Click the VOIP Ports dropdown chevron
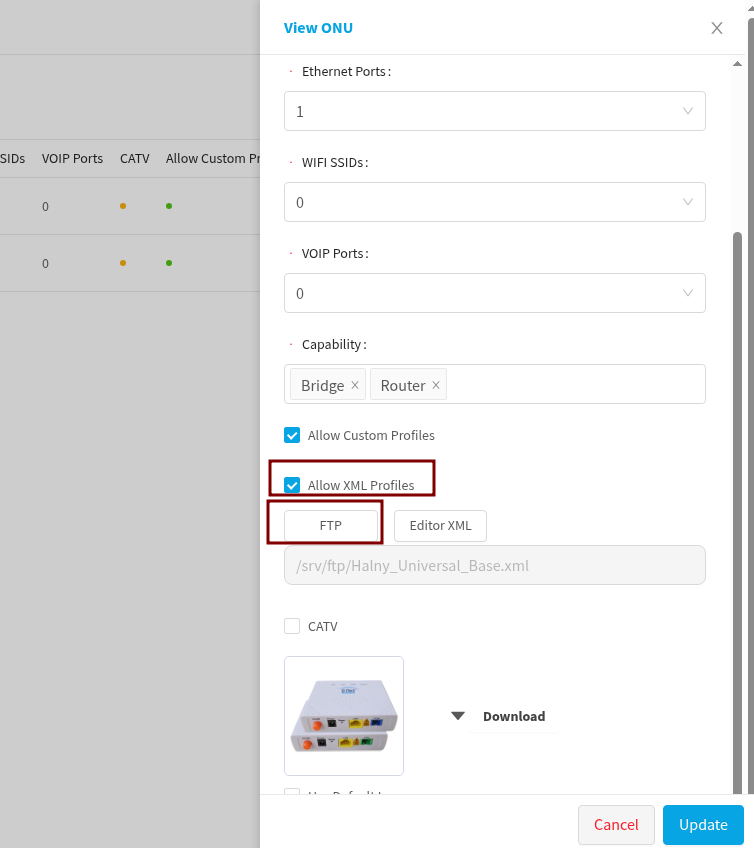Screen dimensions: 754x848 [x=688, y=293]
